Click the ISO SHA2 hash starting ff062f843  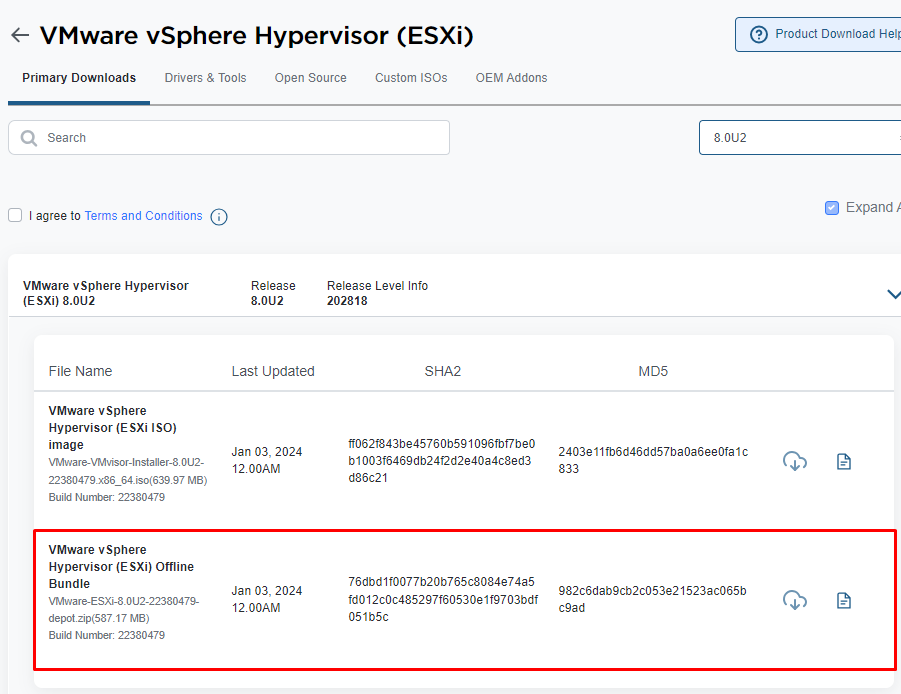tap(442, 461)
